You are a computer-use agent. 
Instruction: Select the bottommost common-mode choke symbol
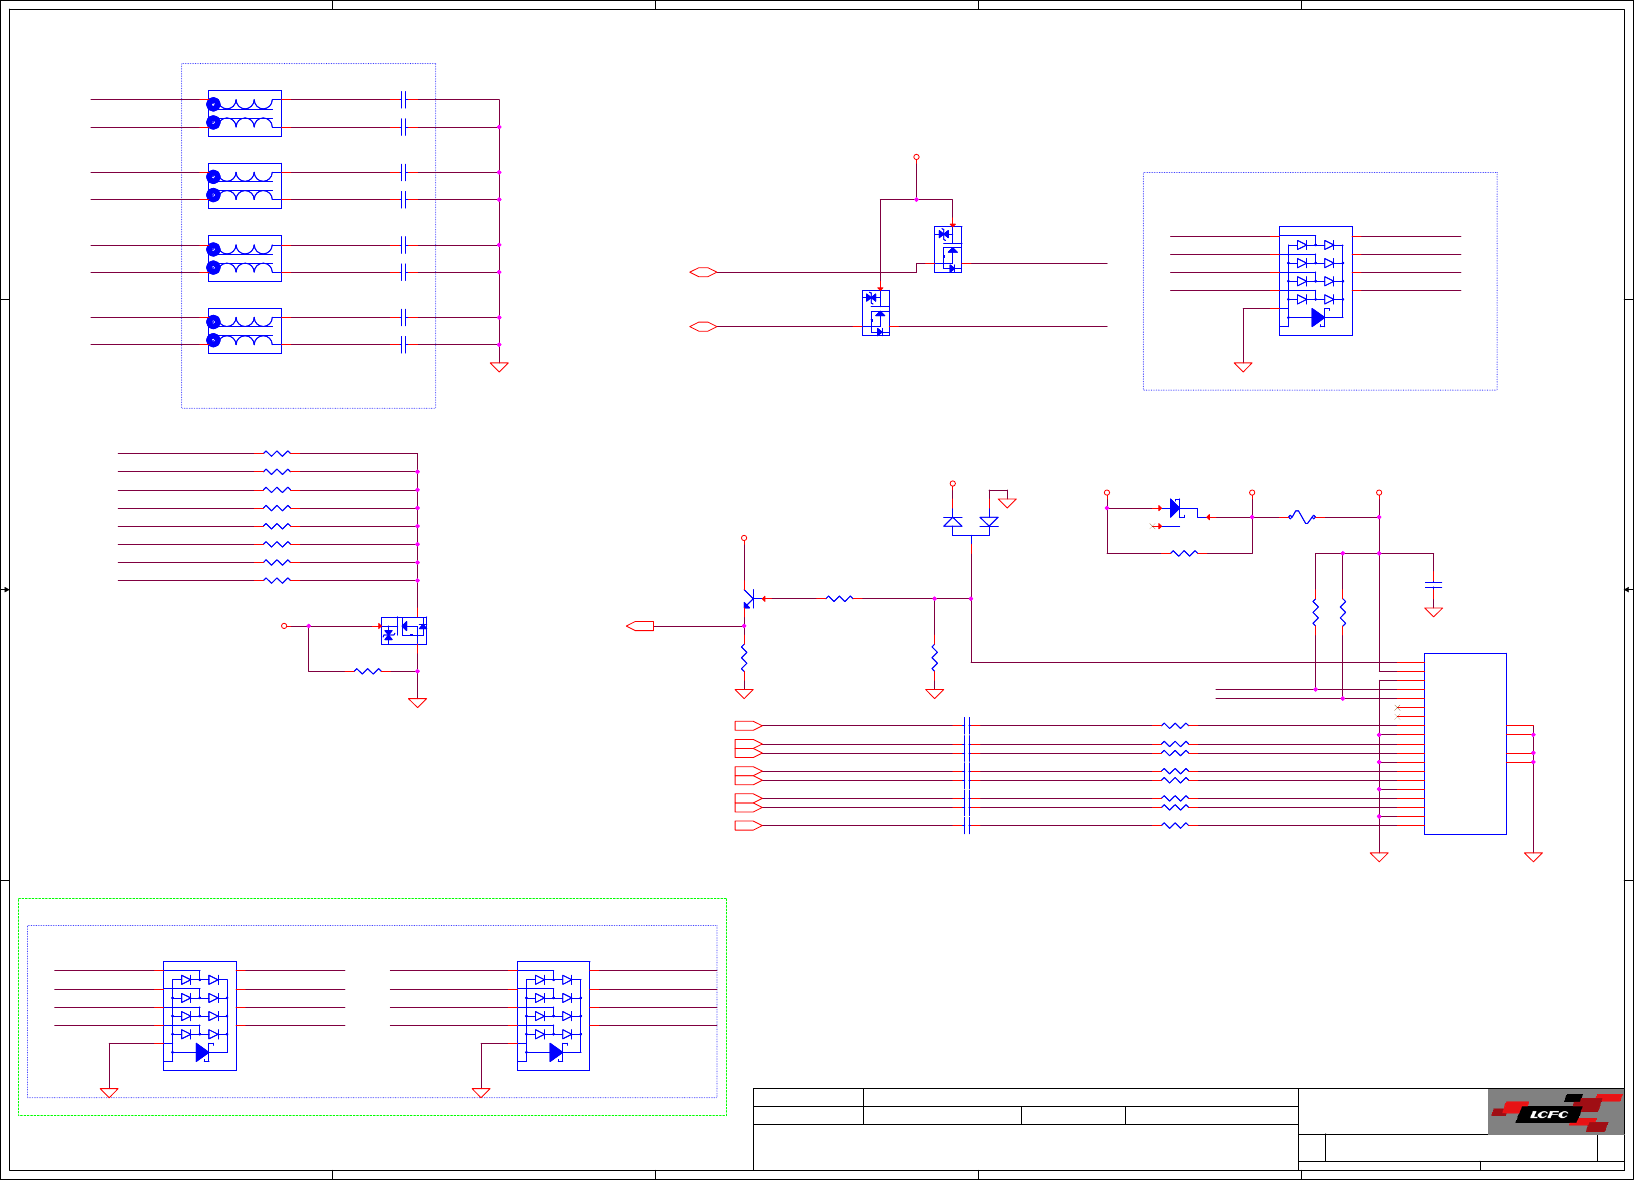(x=244, y=331)
